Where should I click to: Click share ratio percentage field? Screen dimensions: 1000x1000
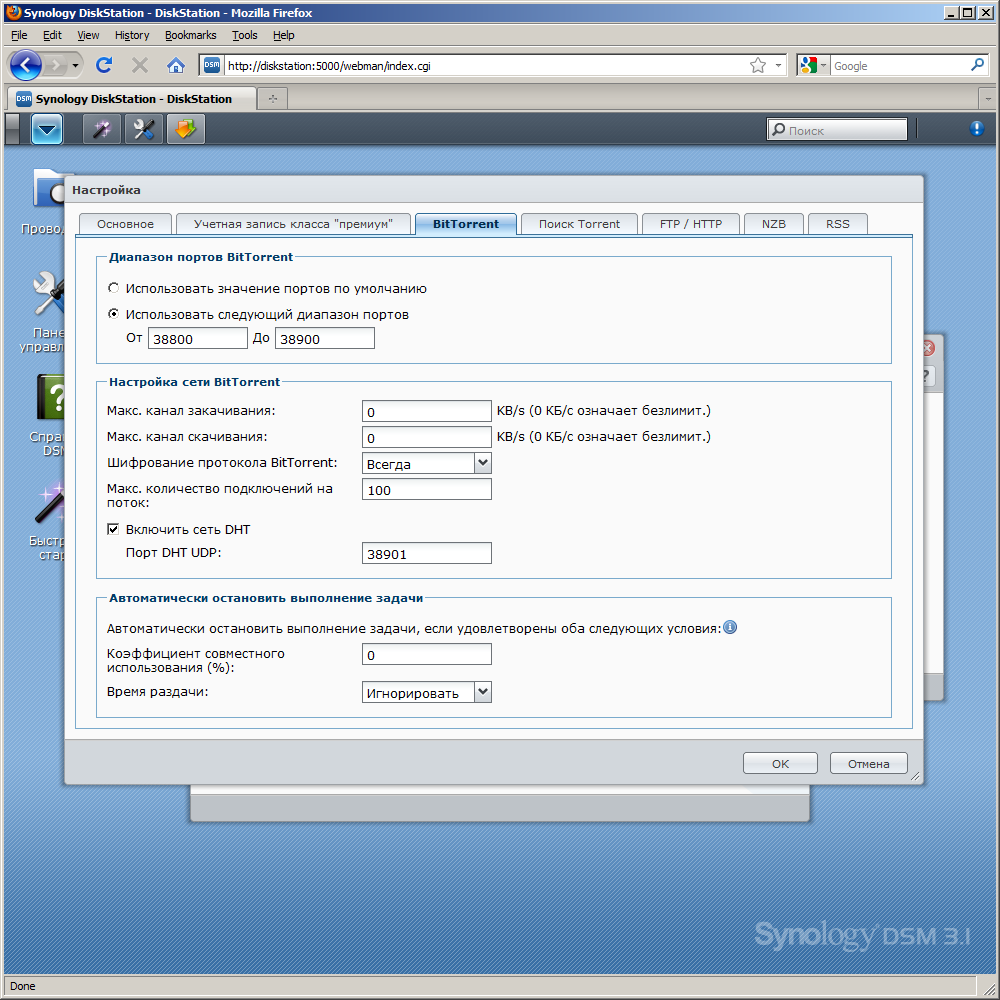click(427, 654)
